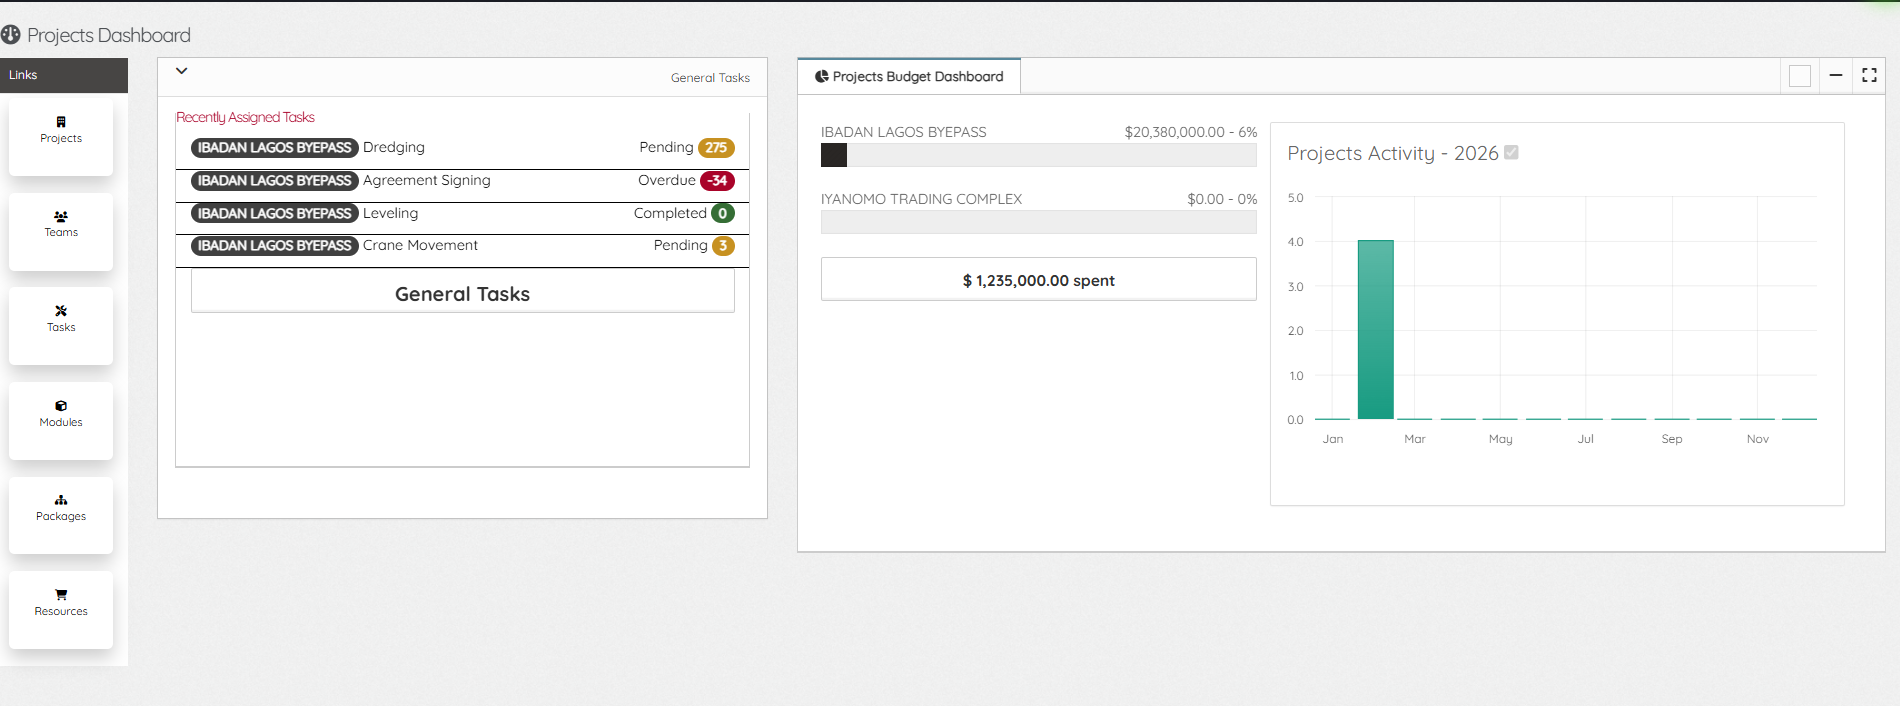The width and height of the screenshot is (1900, 706).
Task: Select the Projects Budget Dashboard tab
Action: pos(909,77)
